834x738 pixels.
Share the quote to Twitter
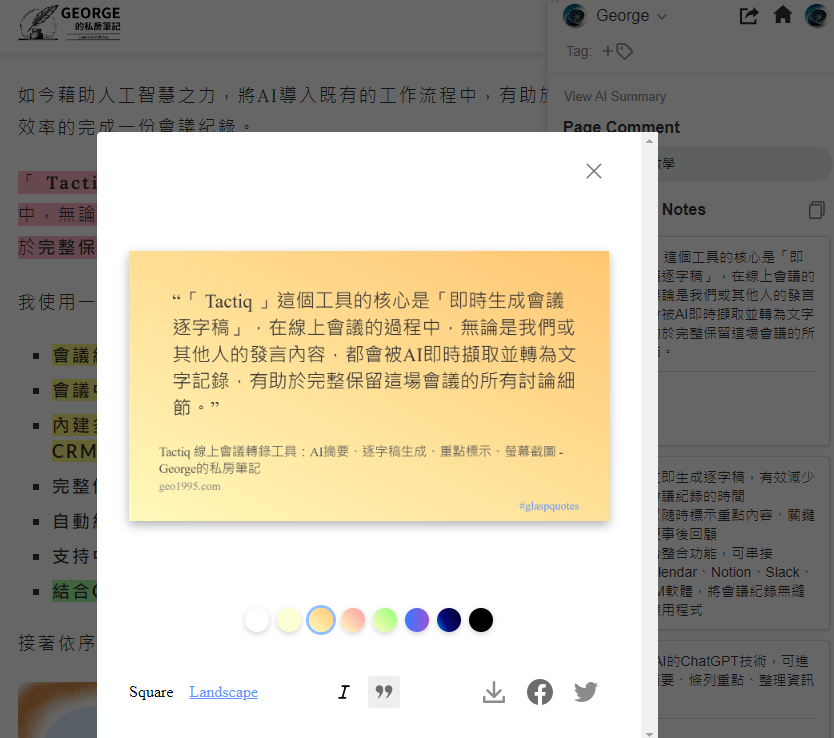586,692
